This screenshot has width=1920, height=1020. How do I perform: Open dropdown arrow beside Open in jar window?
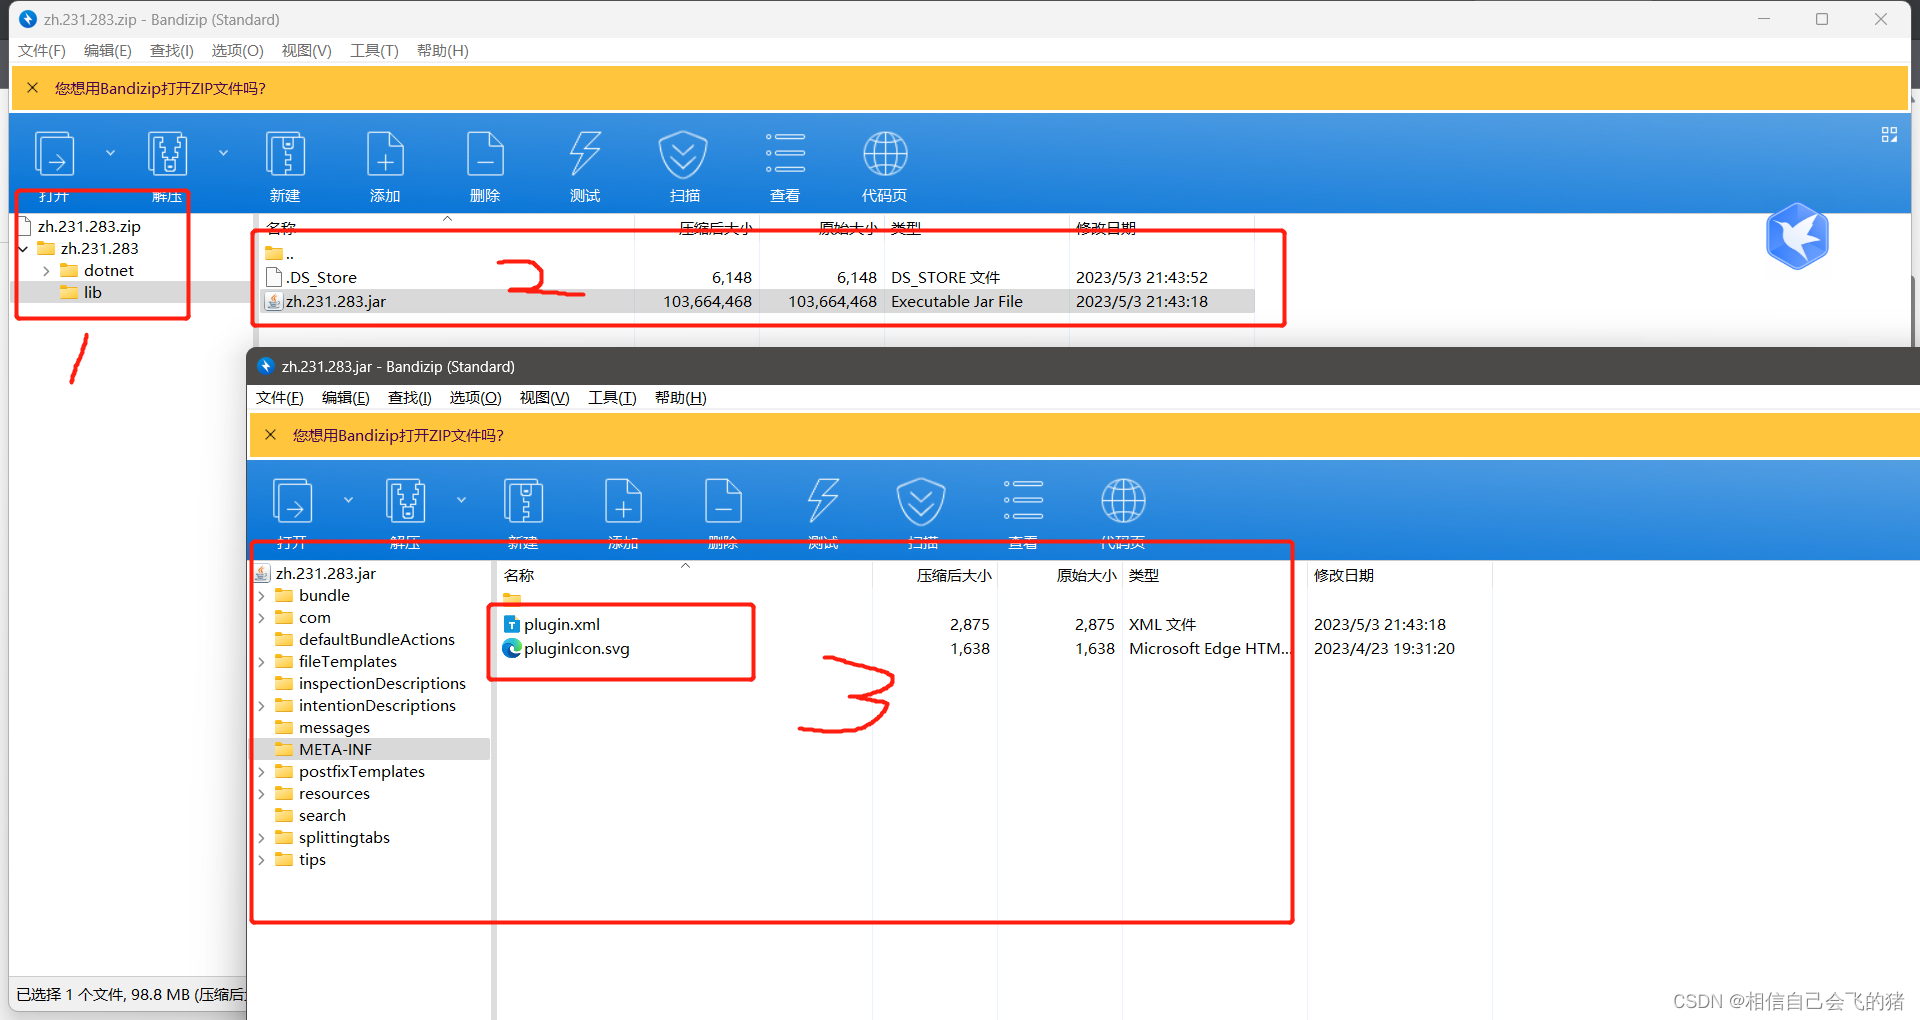pos(348,500)
